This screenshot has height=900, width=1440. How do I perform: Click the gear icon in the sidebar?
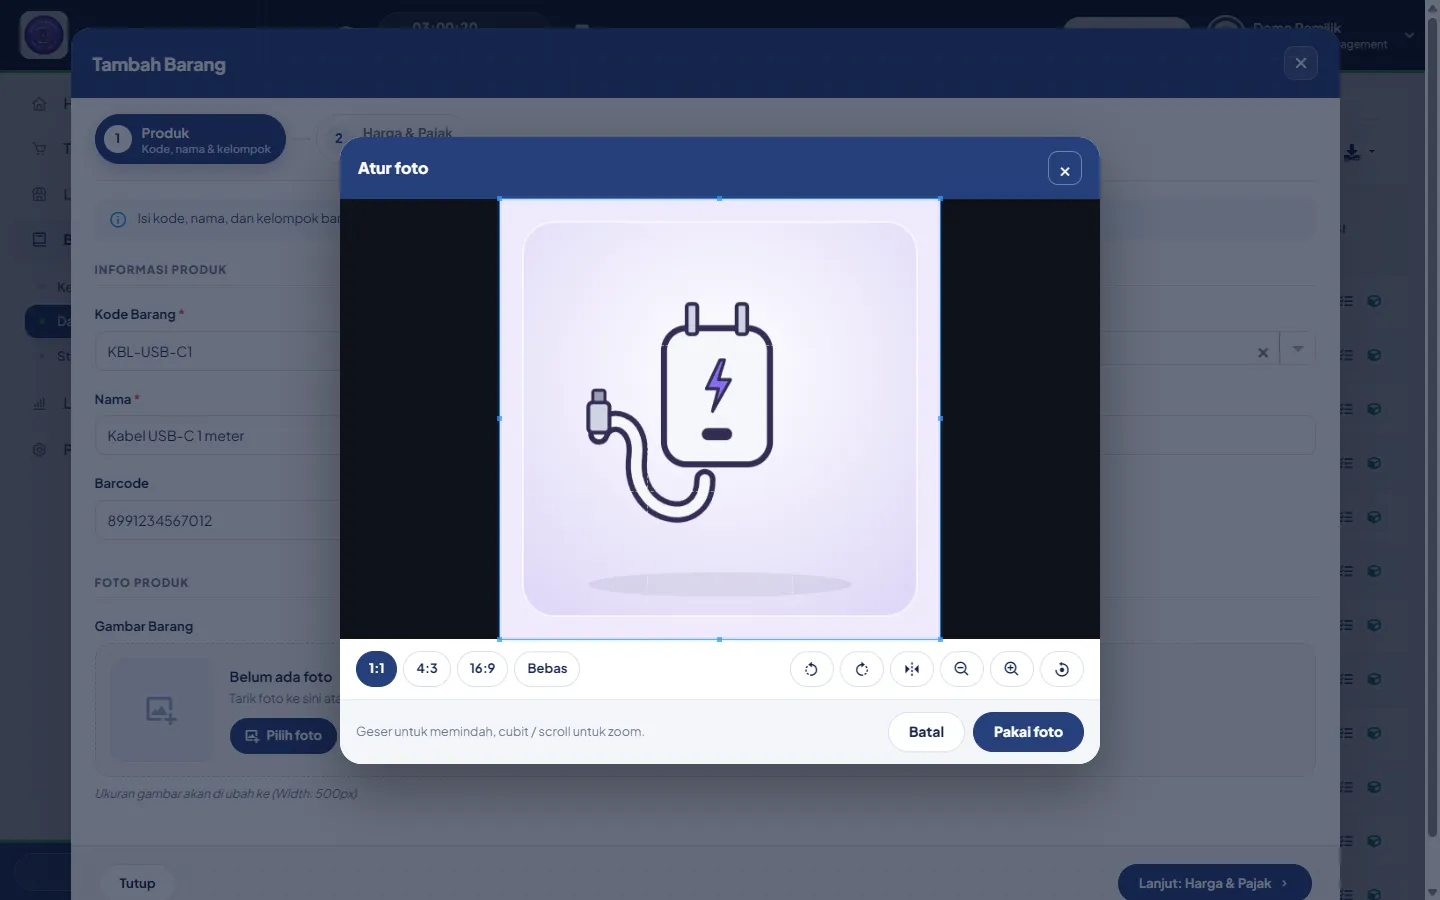click(x=40, y=449)
